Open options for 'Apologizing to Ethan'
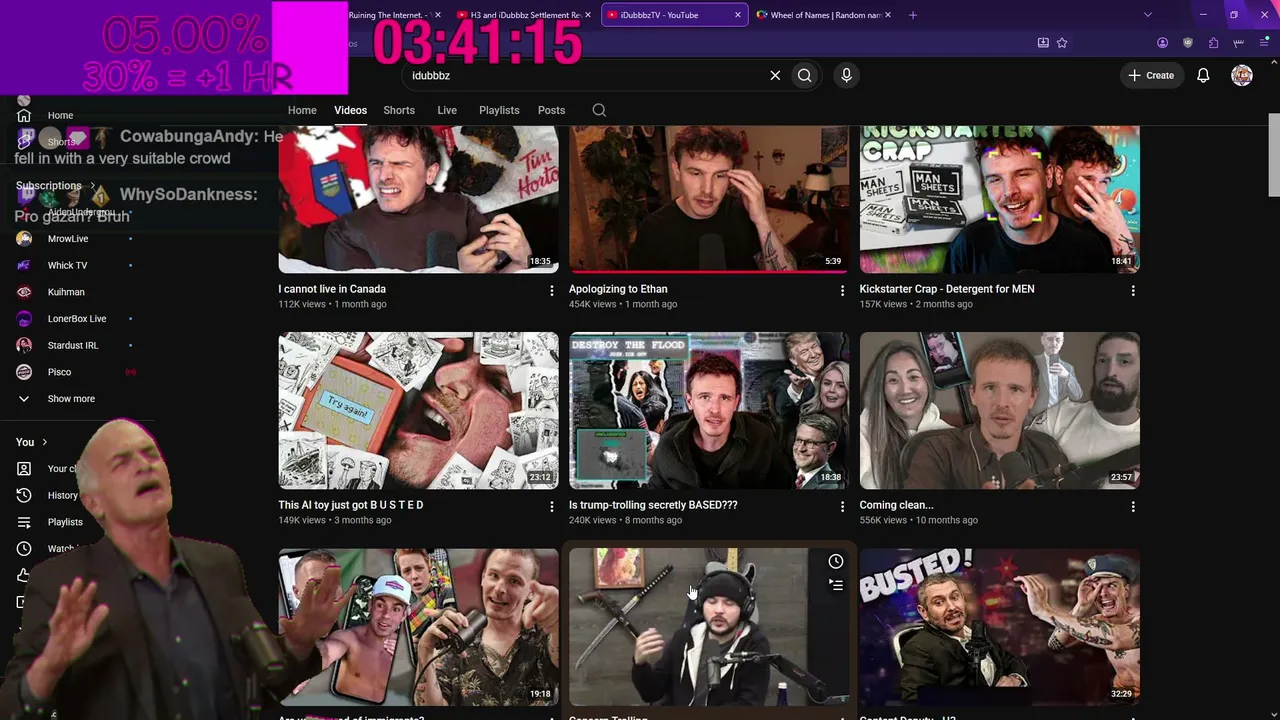Image resolution: width=1280 pixels, height=720 pixels. coord(842,290)
